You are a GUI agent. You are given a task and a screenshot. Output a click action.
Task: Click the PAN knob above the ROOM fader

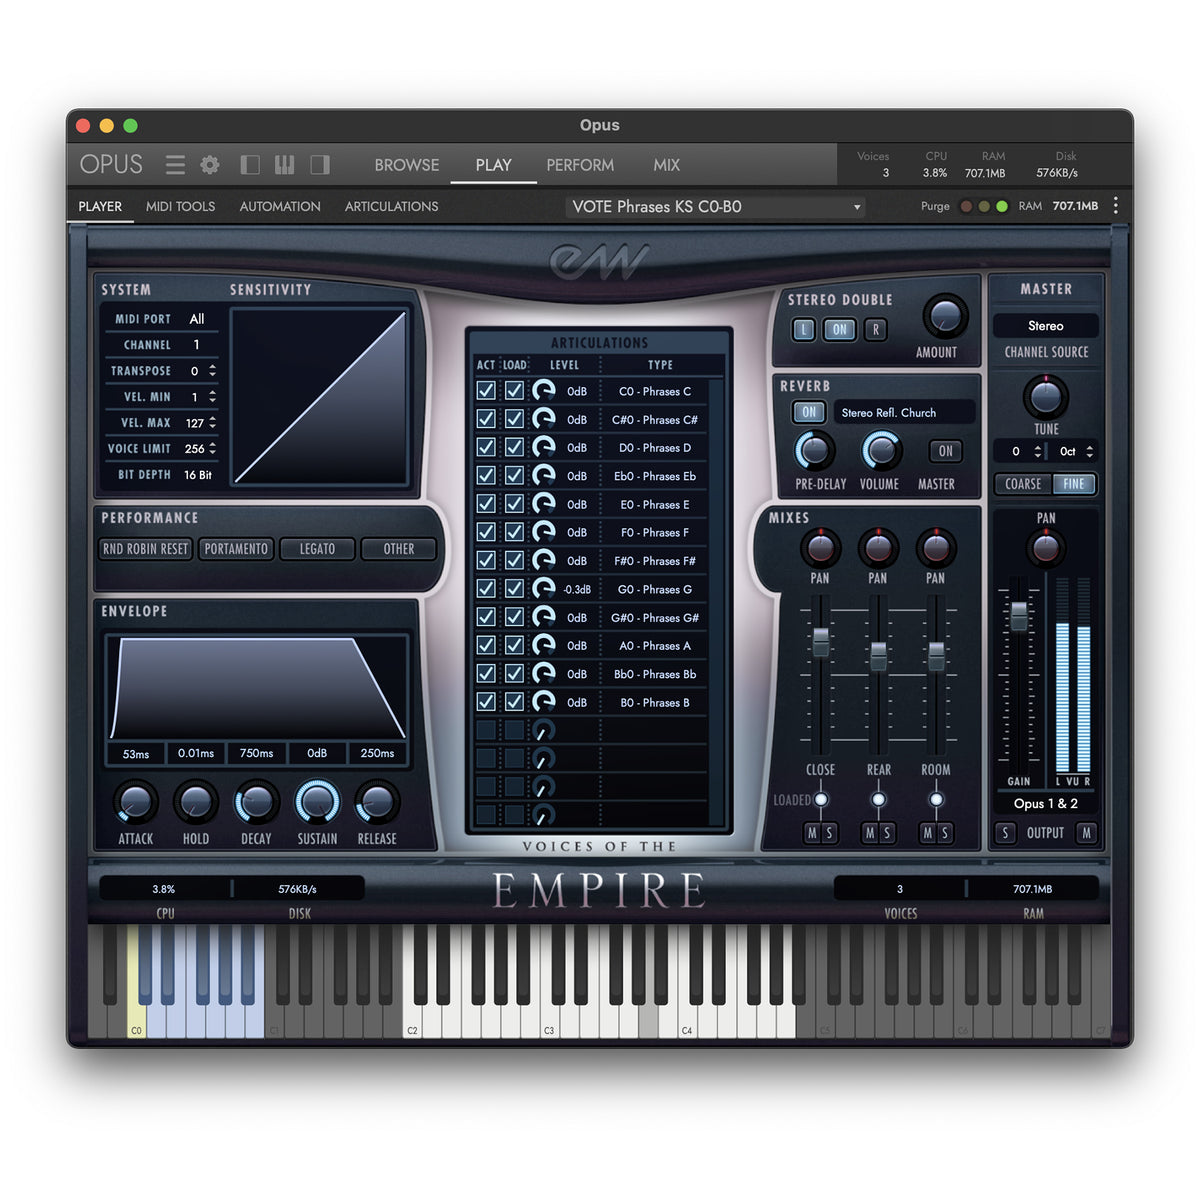[936, 547]
